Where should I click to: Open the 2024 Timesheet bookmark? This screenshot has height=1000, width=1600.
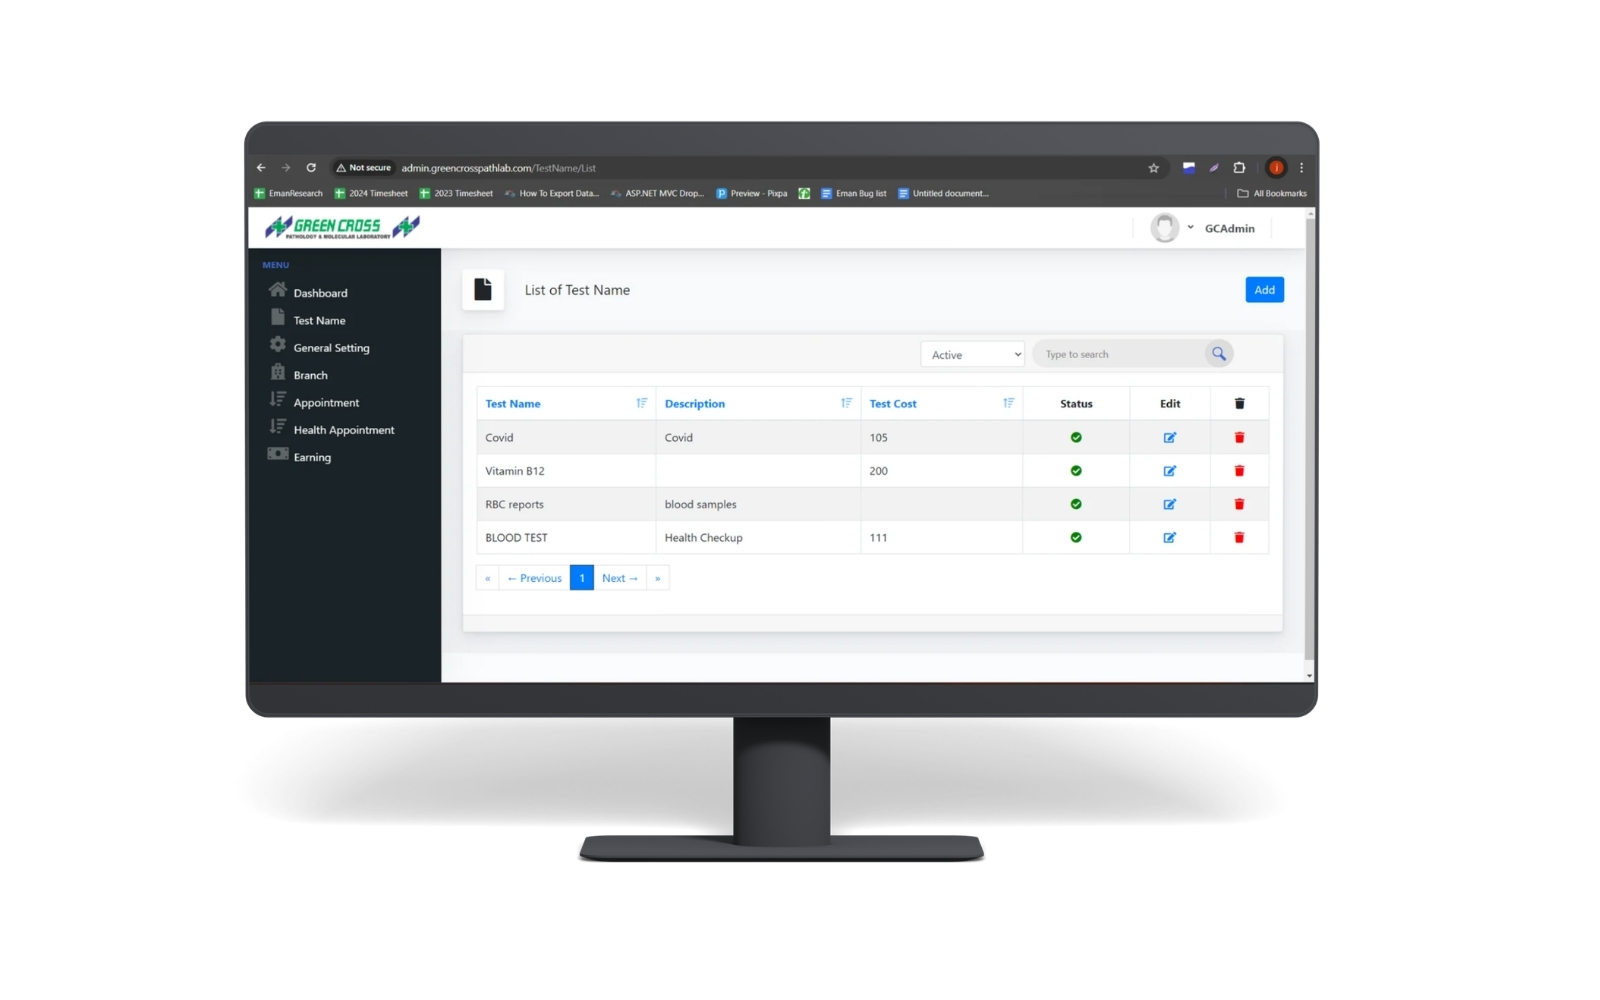(371, 194)
